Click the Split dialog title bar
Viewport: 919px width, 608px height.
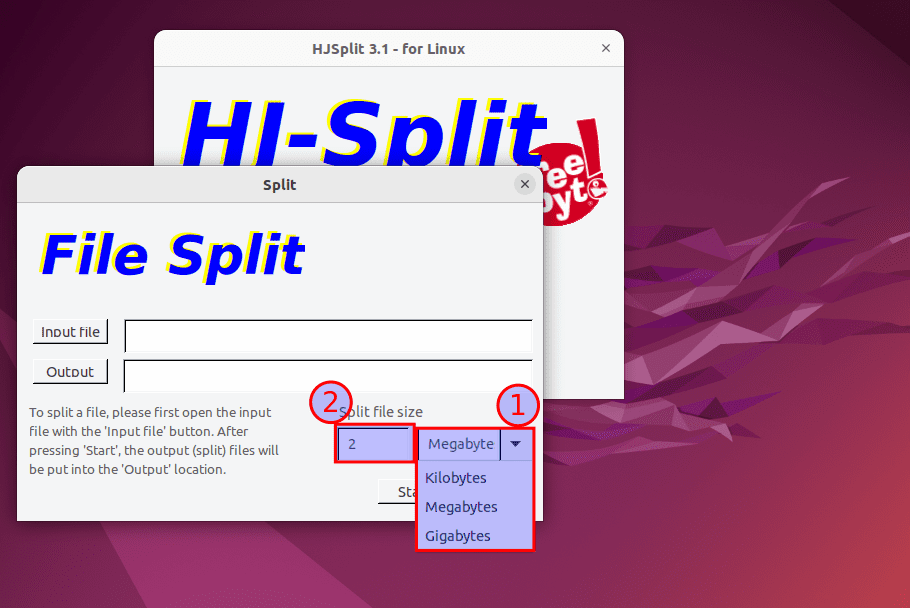click(280, 185)
